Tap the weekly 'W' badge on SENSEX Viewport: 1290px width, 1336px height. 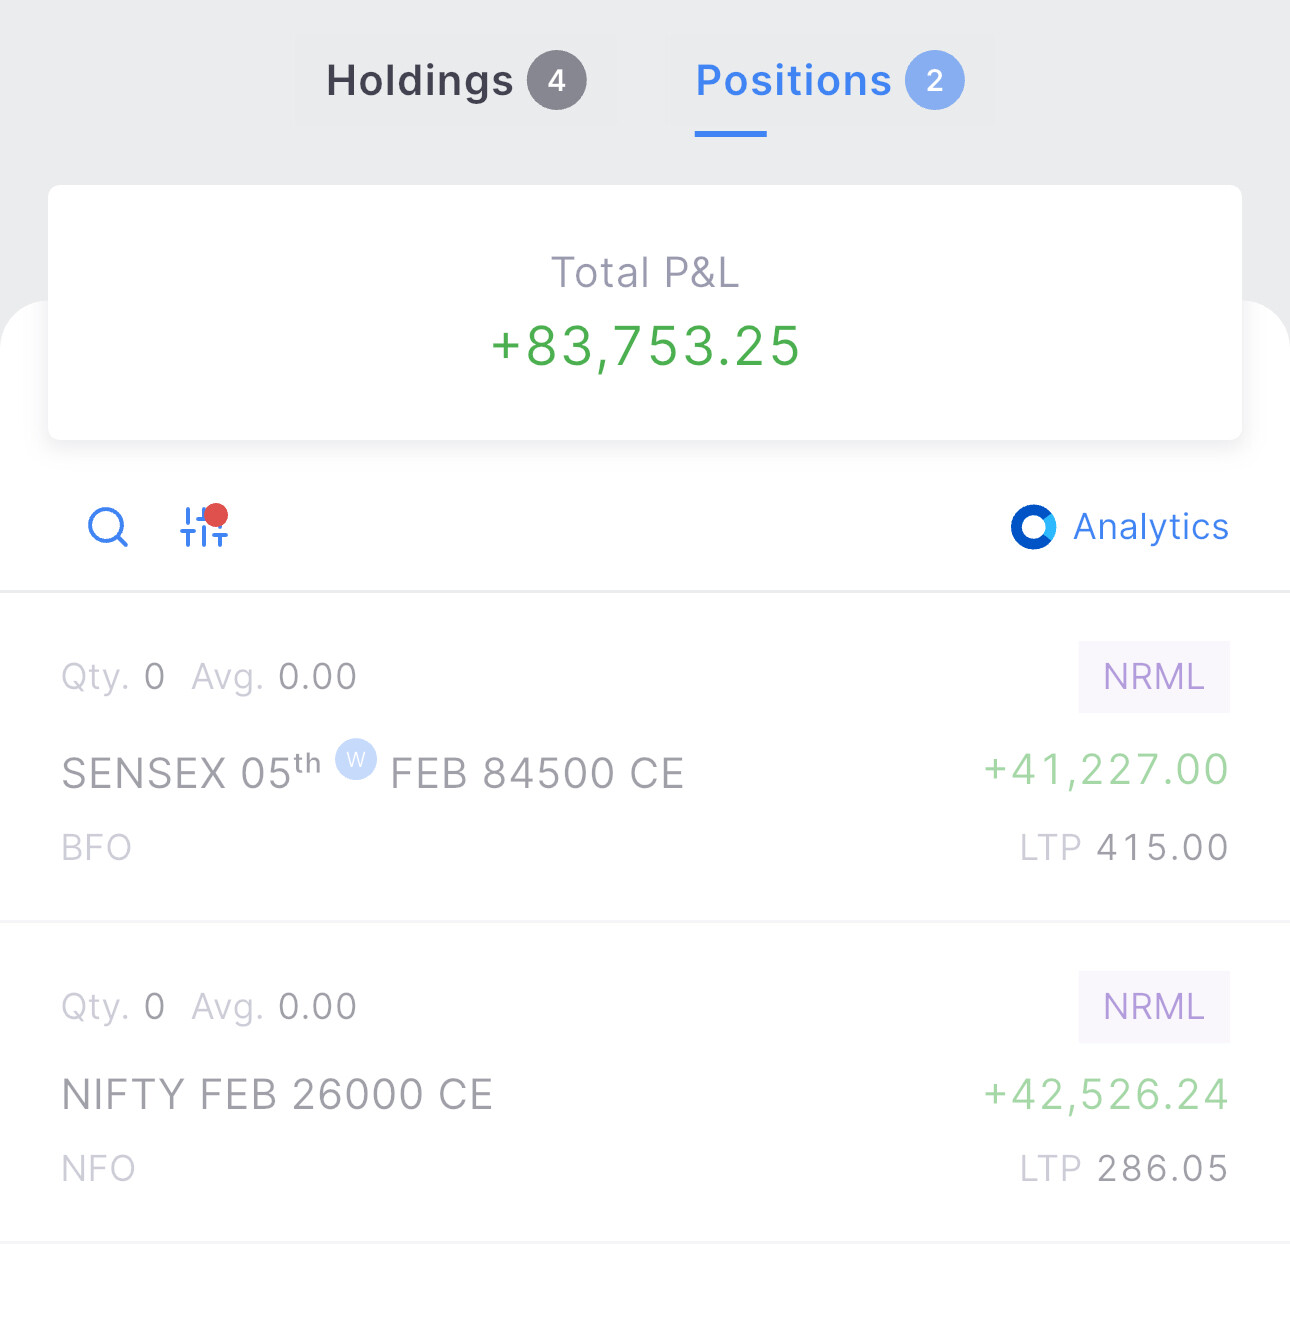356,760
